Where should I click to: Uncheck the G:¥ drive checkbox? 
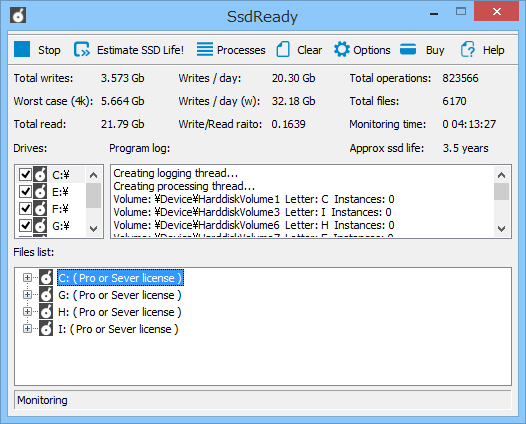(25, 226)
